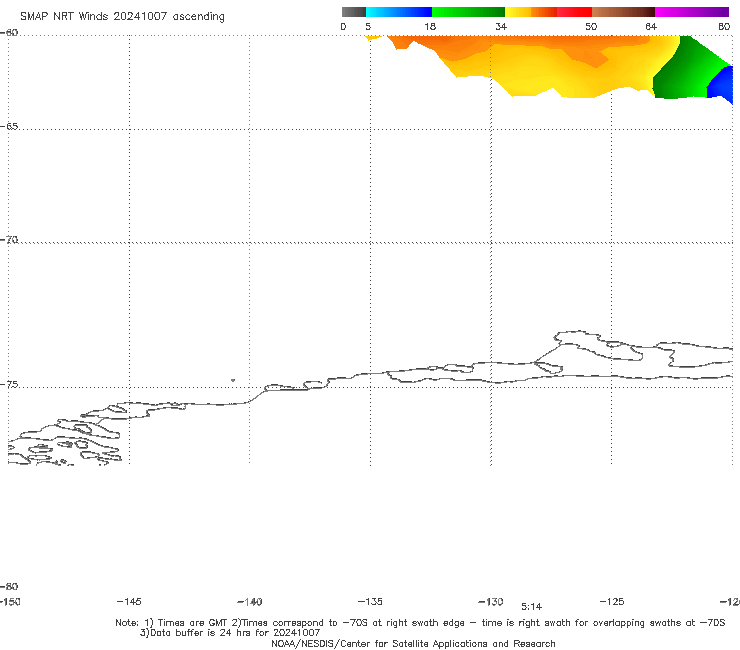
Task: Click the latitude label '-65'
Action: coord(9,127)
